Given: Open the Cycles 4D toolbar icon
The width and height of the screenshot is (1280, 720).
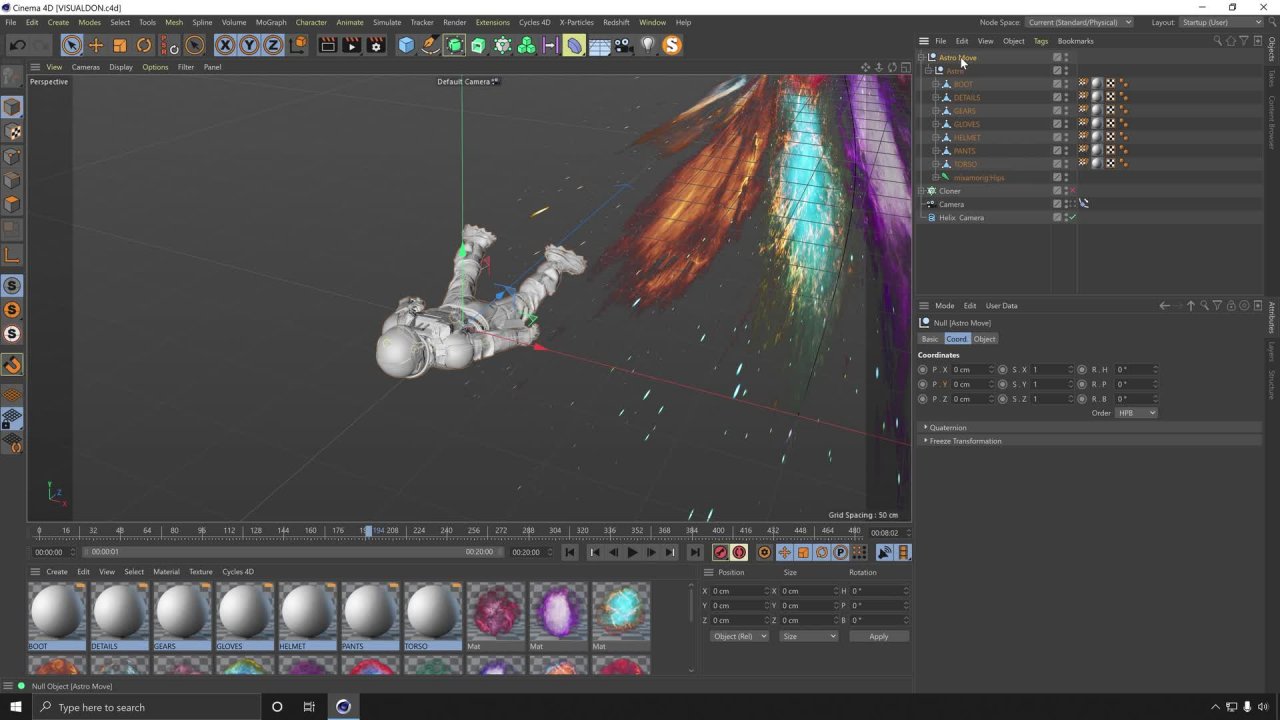Looking at the screenshot, I should [672, 45].
